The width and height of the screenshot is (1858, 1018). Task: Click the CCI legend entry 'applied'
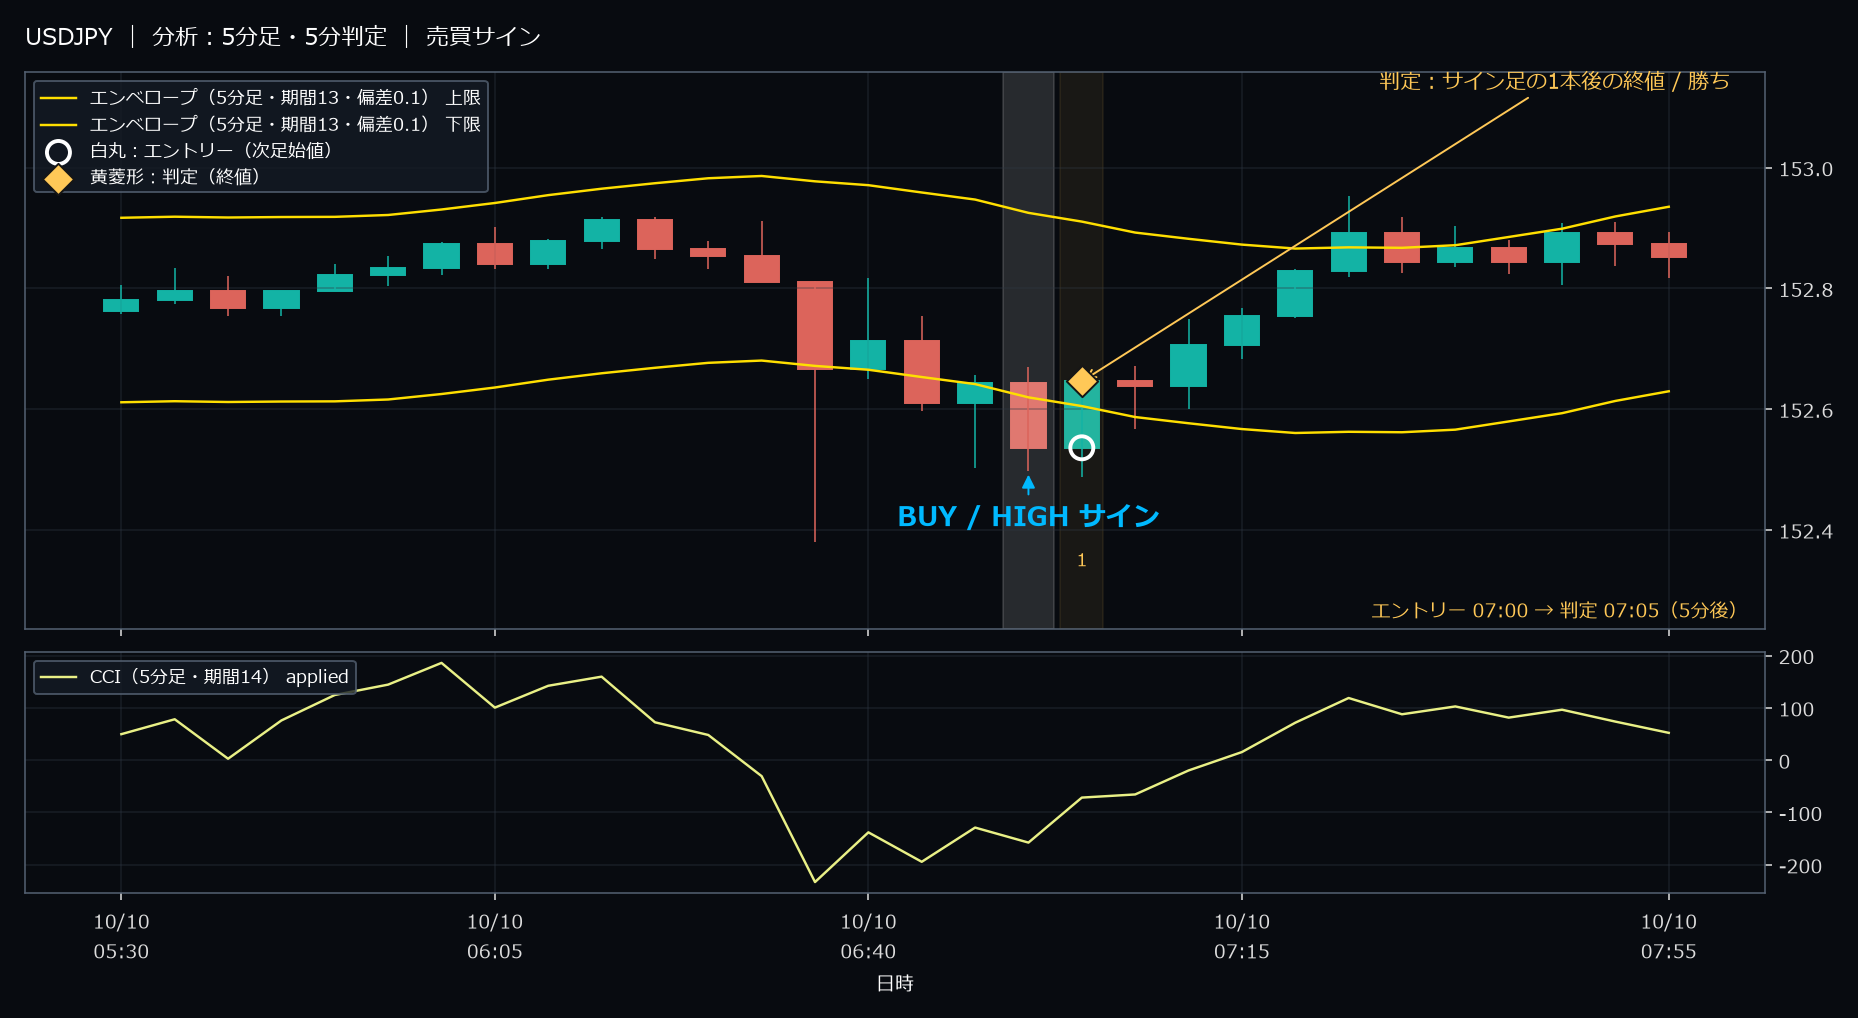(195, 677)
